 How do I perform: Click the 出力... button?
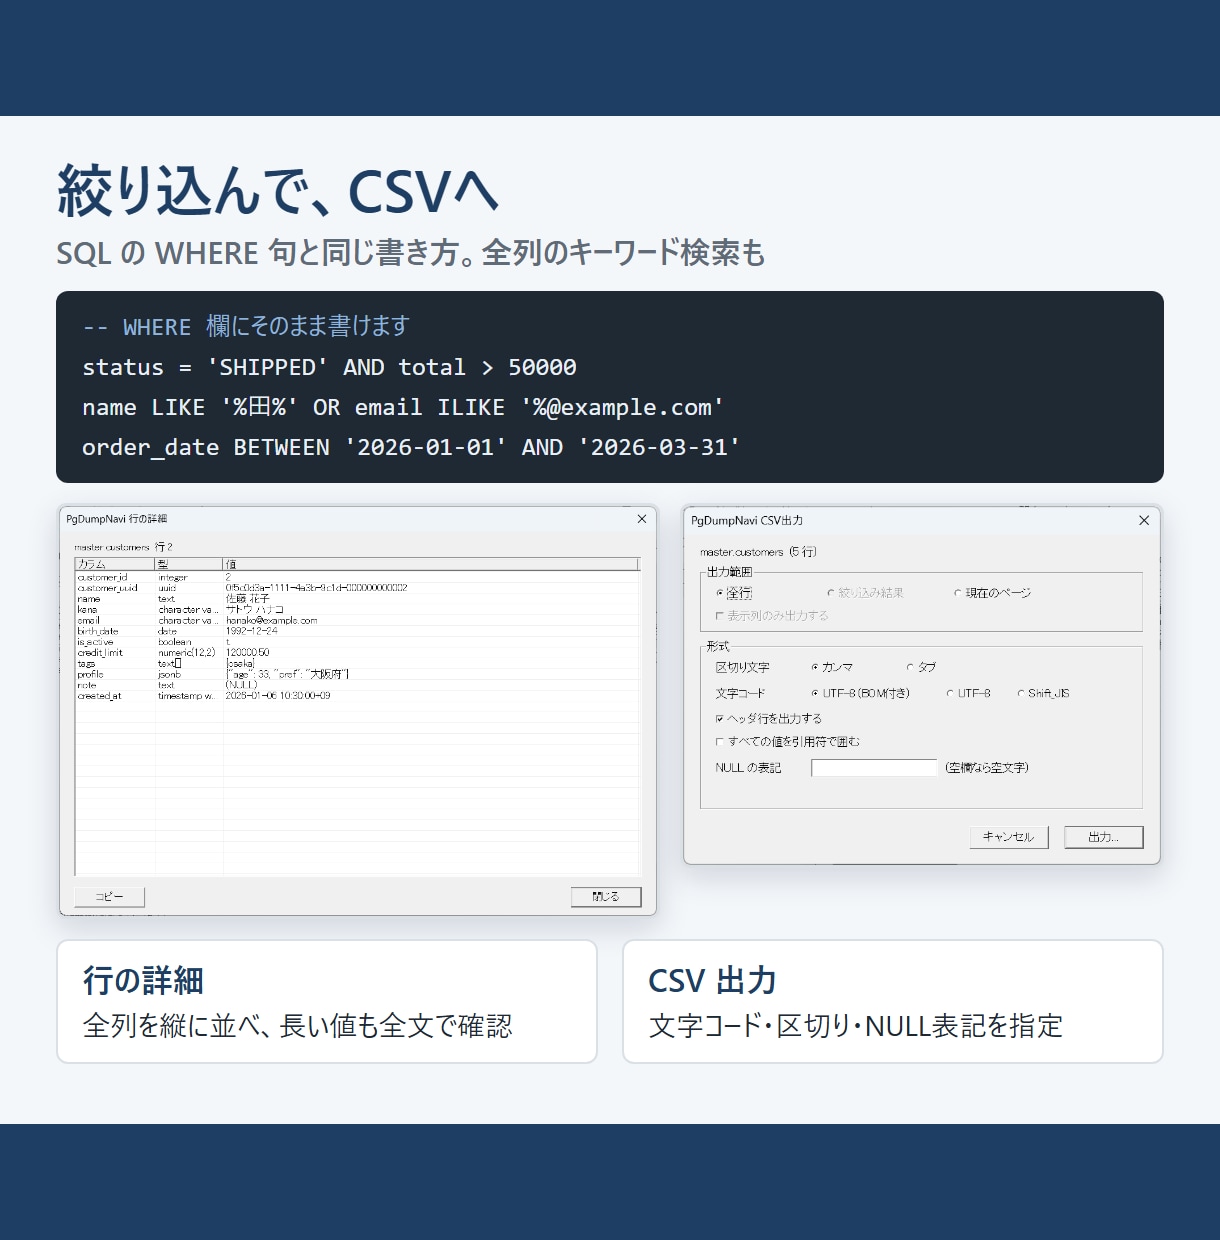[x=1103, y=837]
